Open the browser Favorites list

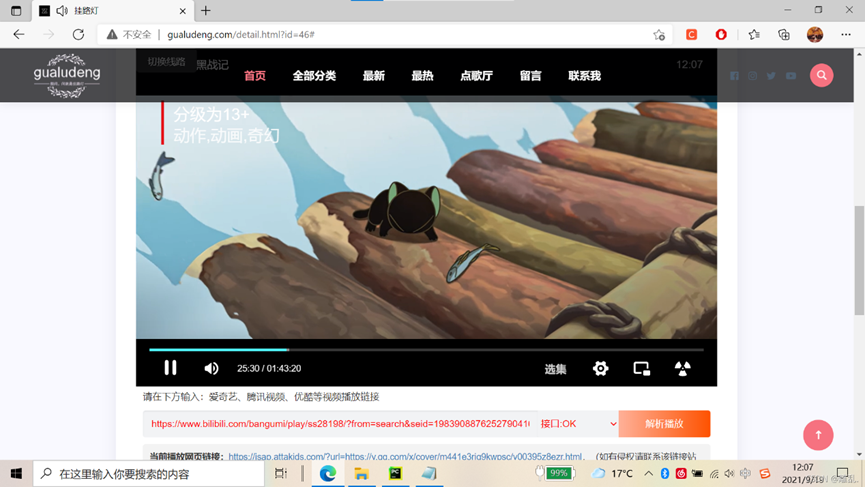click(x=754, y=34)
